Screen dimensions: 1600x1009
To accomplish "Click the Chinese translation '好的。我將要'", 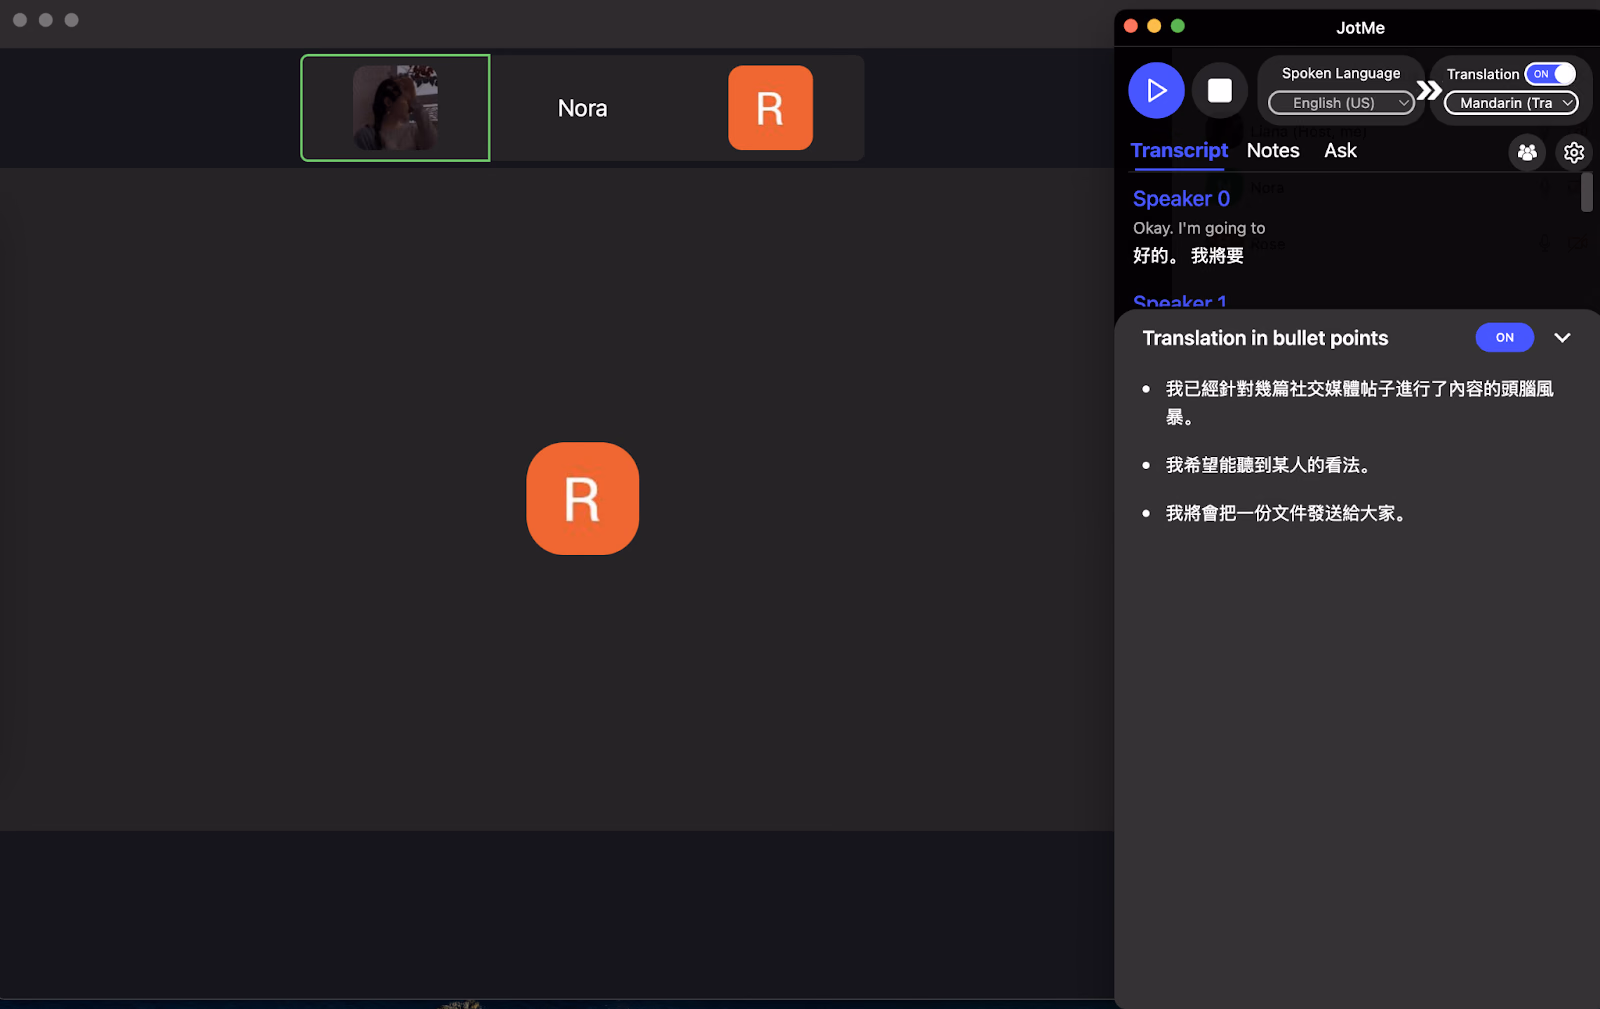I will point(1188,256).
